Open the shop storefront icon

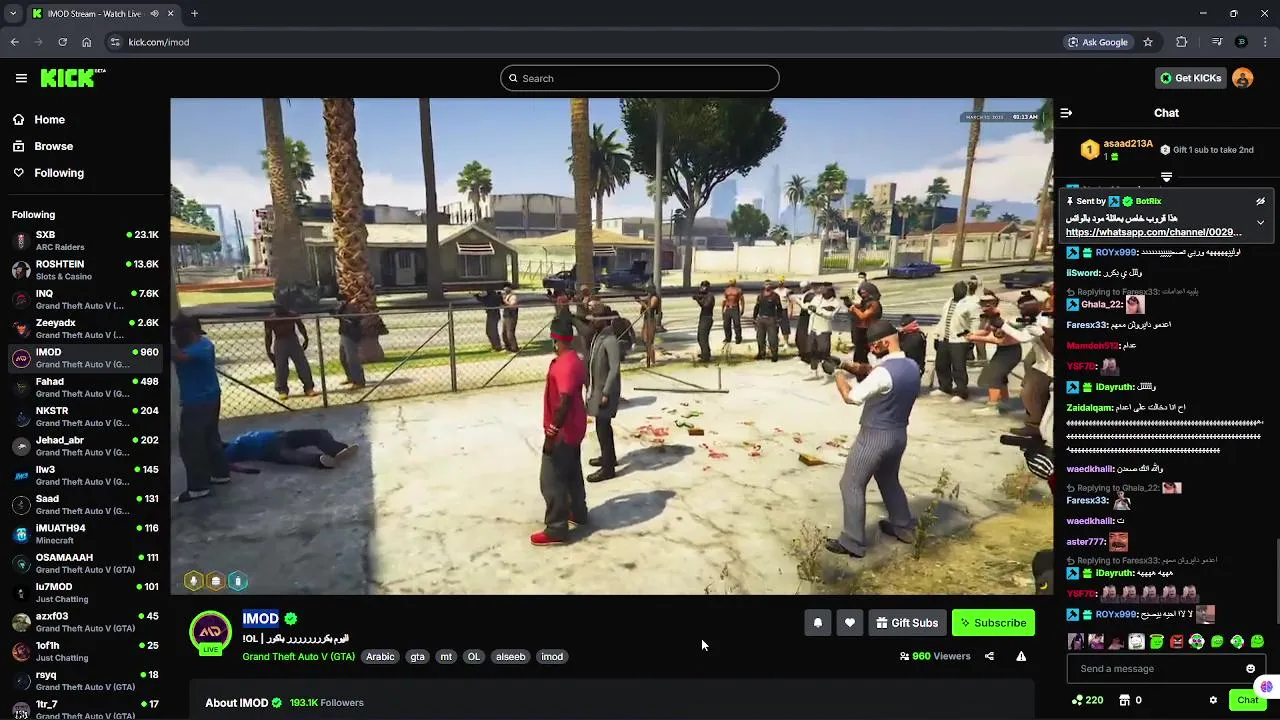(x=1124, y=700)
